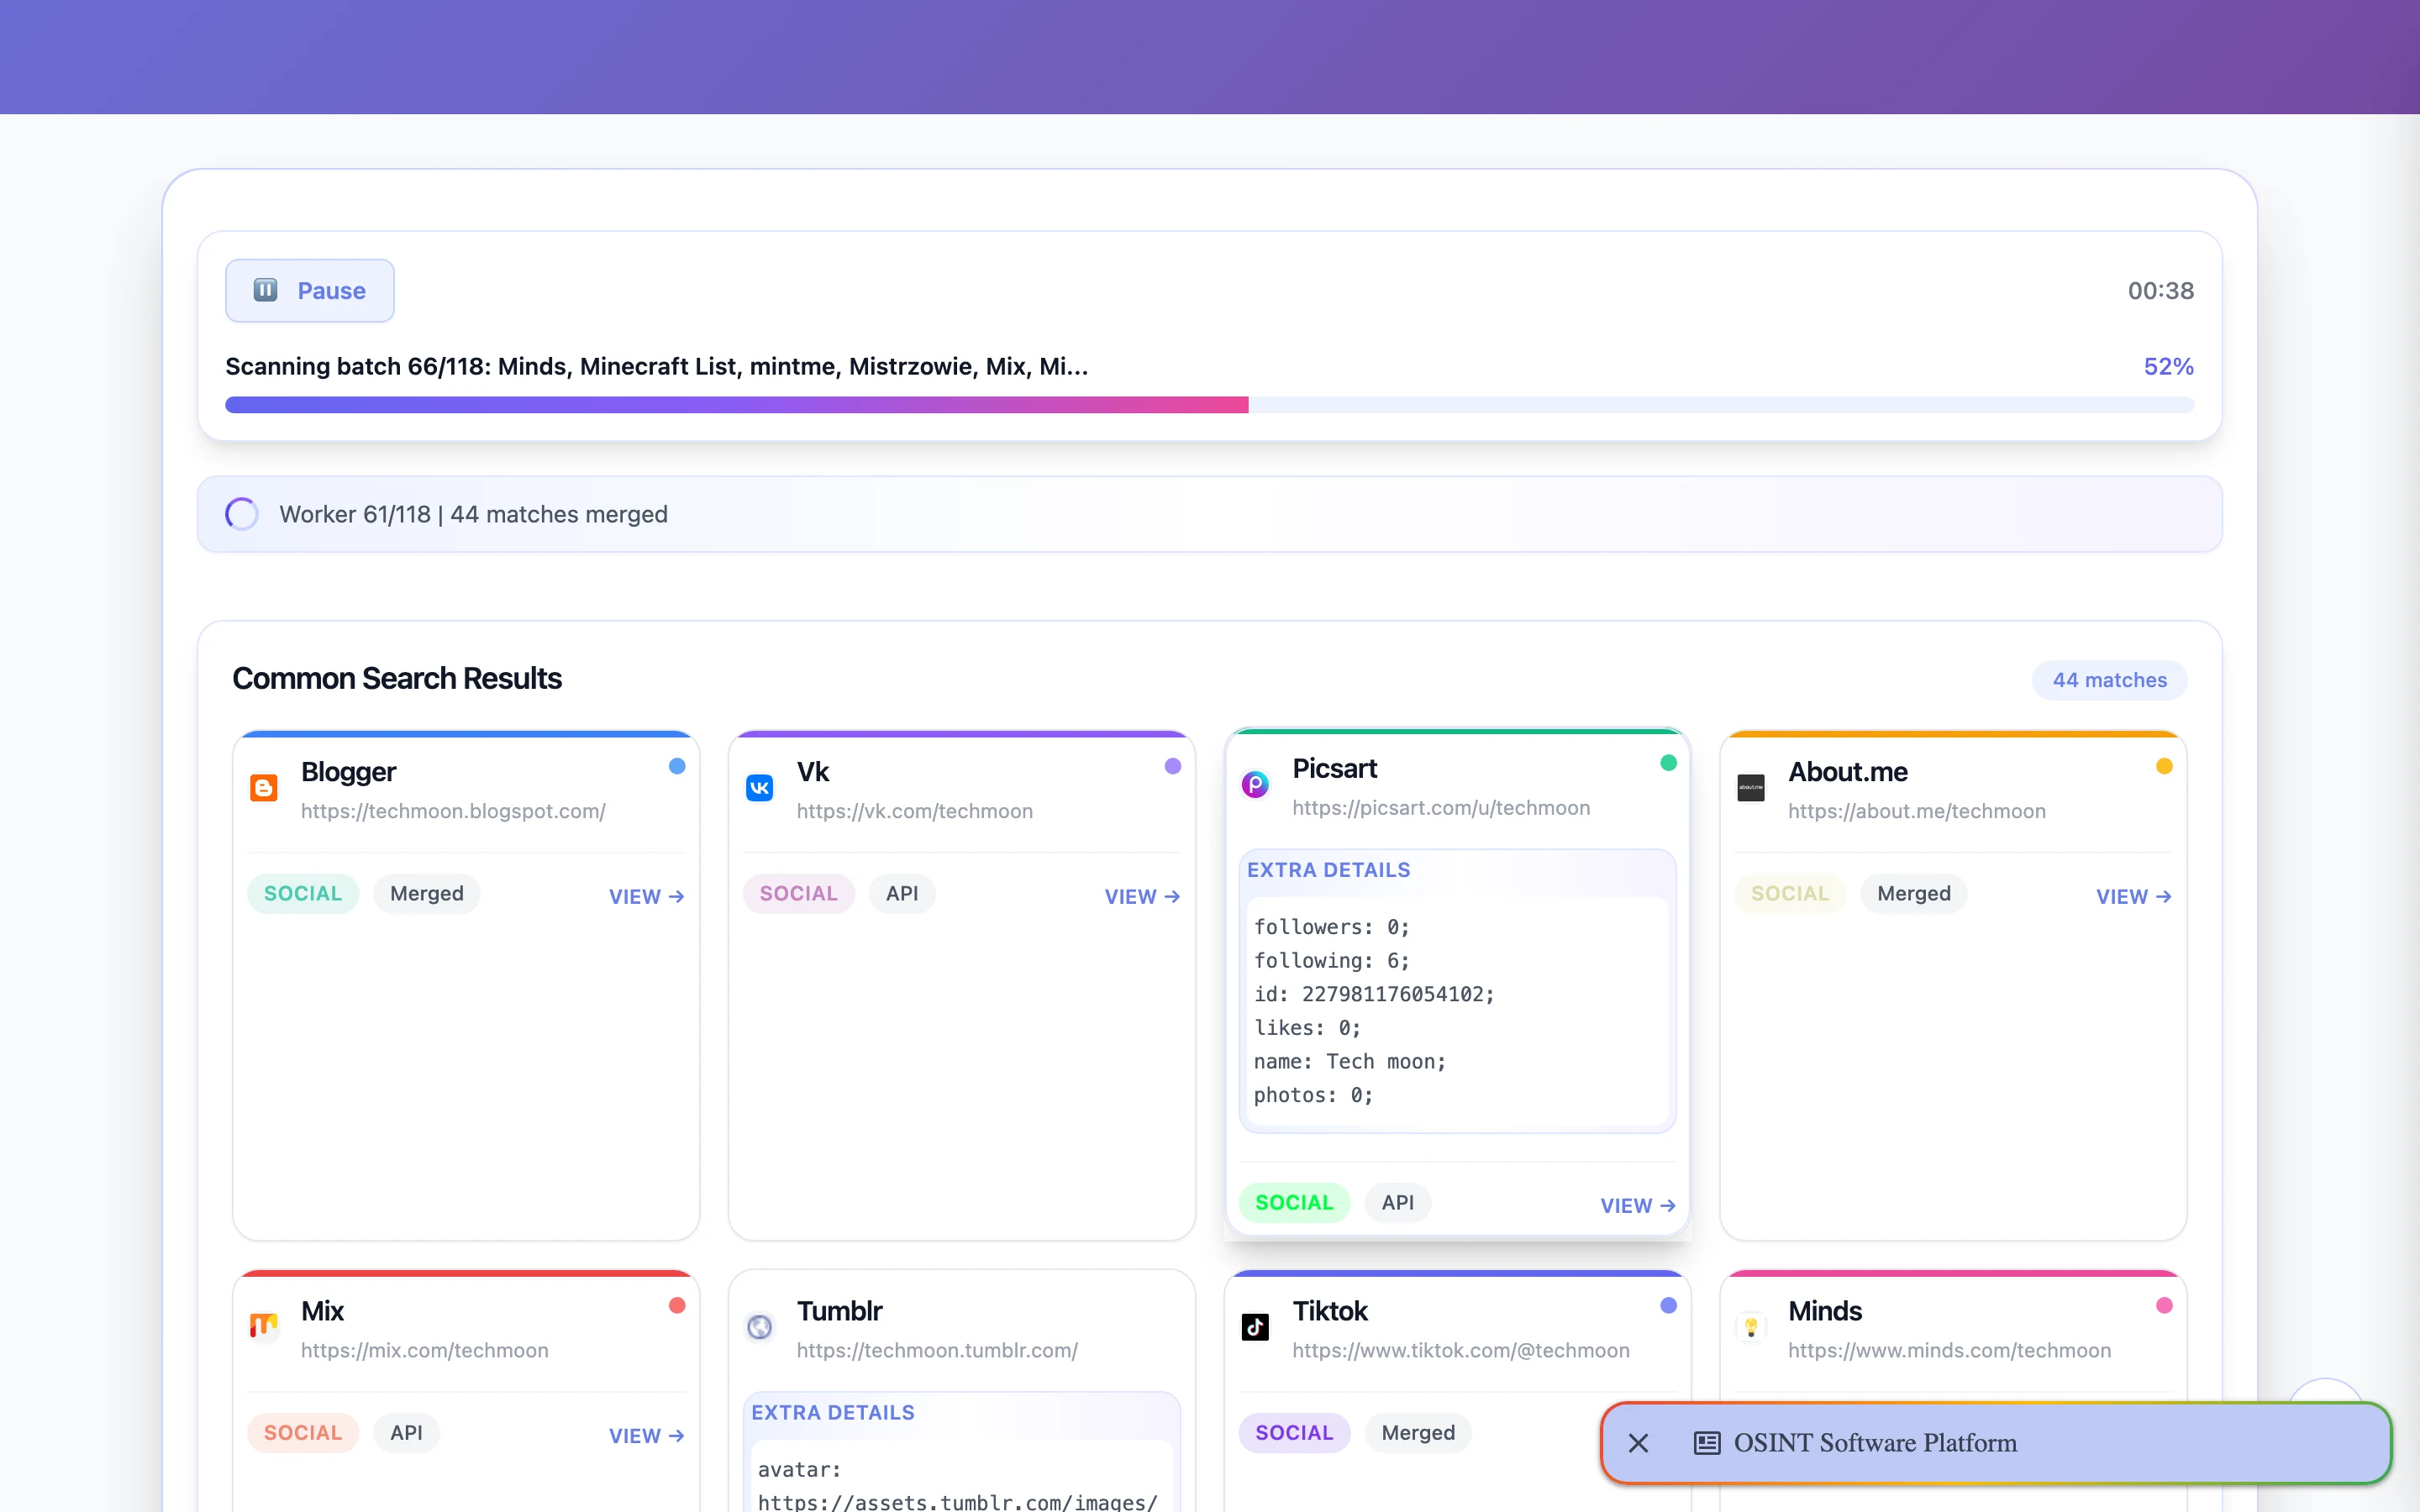
Task: Click the Tumblr globe icon
Action: pyautogui.click(x=760, y=1327)
